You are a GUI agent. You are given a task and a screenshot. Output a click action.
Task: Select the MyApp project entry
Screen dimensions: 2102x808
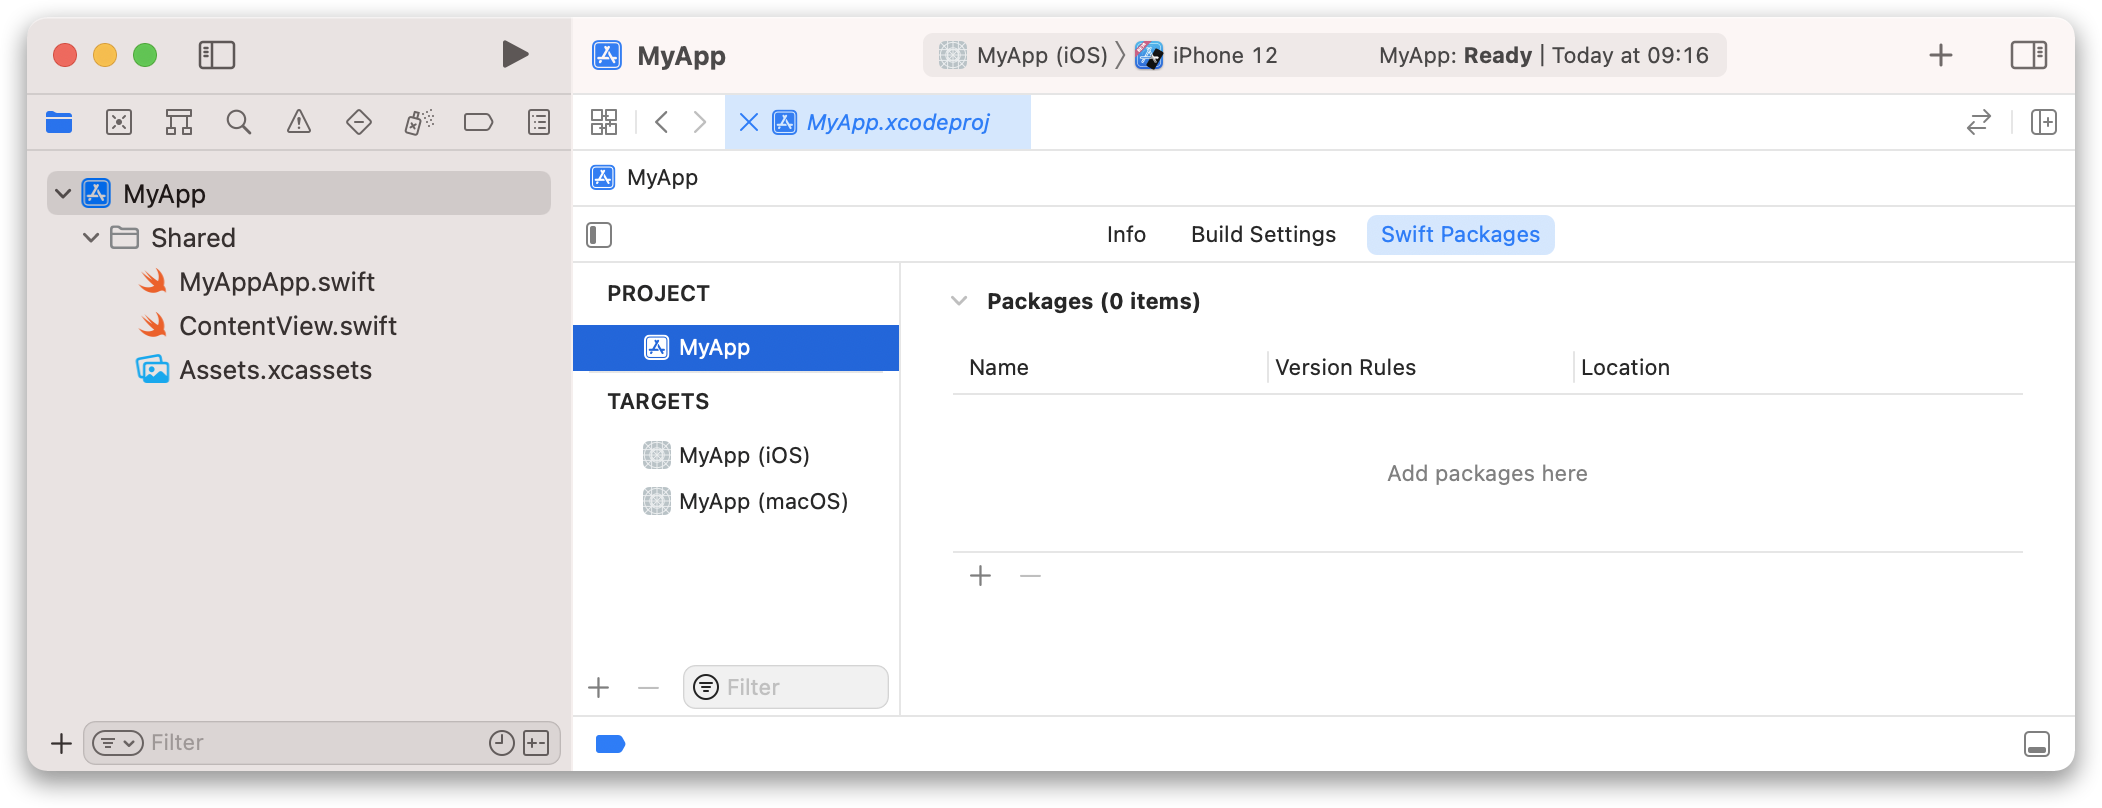pyautogui.click(x=736, y=347)
